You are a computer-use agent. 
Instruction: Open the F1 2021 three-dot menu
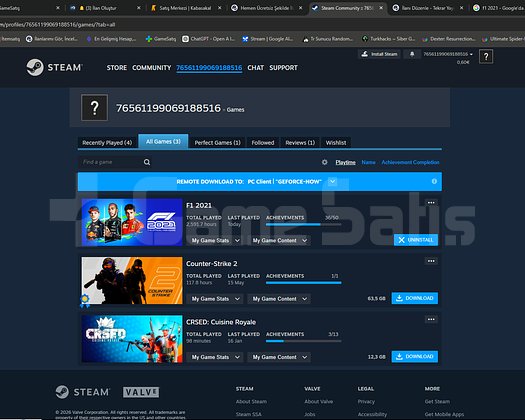(x=431, y=203)
